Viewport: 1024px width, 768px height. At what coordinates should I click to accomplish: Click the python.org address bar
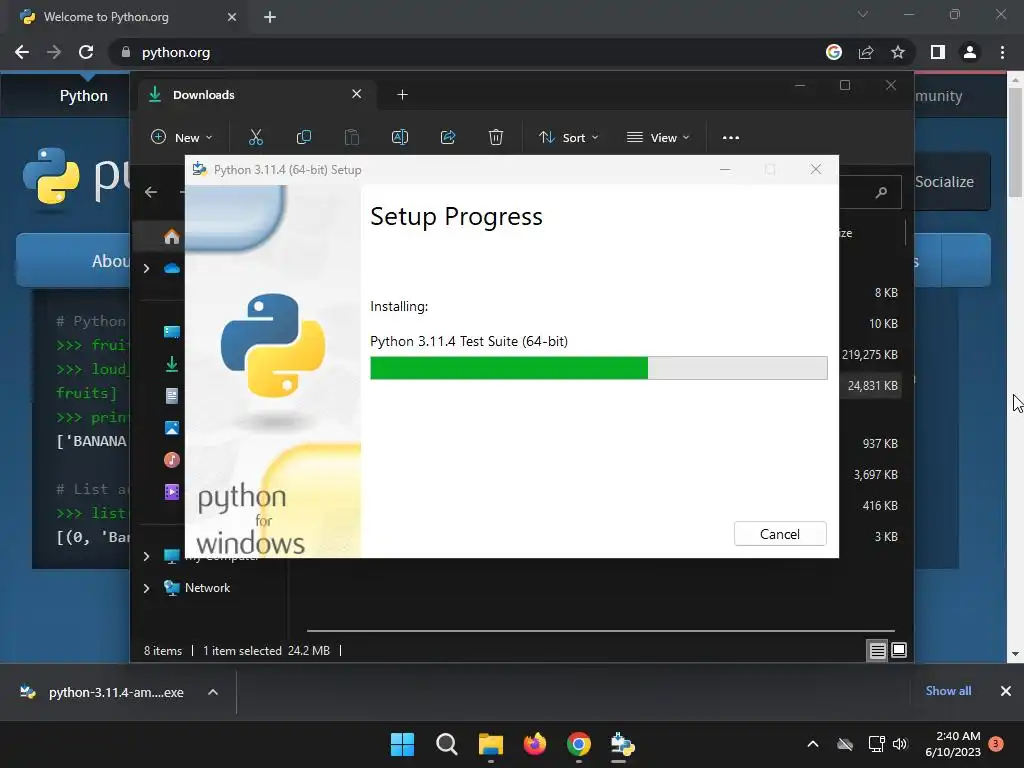[457, 52]
